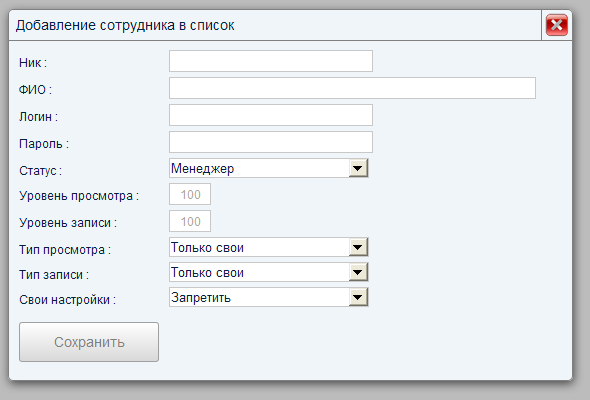
Task: Open the Статус dropdown showing Менеджер
Action: [269, 168]
